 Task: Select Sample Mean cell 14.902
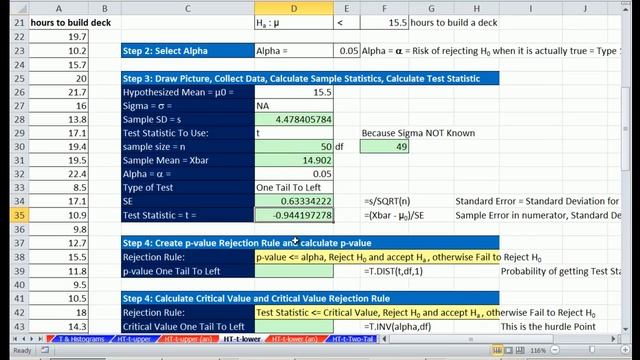pyautogui.click(x=294, y=160)
